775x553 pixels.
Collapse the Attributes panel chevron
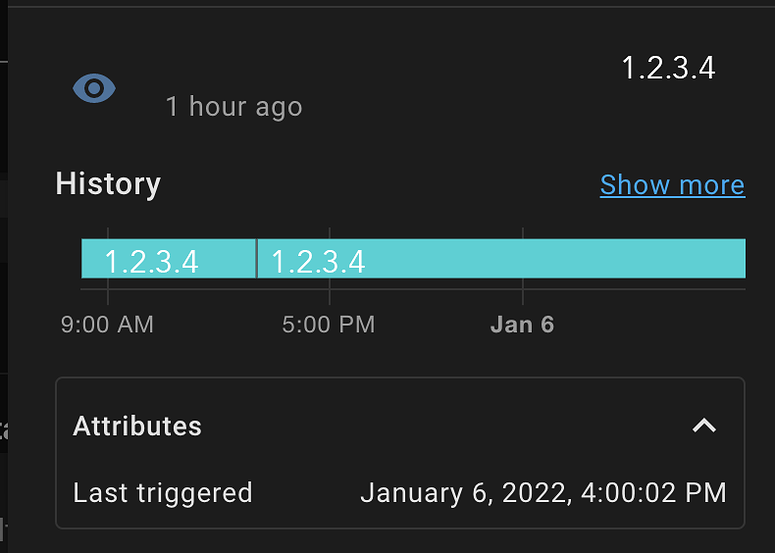pos(704,425)
